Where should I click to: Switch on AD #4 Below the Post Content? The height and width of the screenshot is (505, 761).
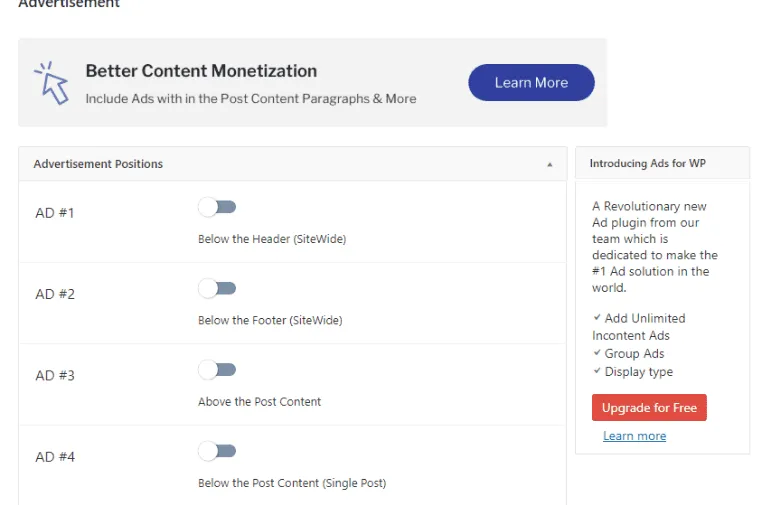tap(217, 451)
